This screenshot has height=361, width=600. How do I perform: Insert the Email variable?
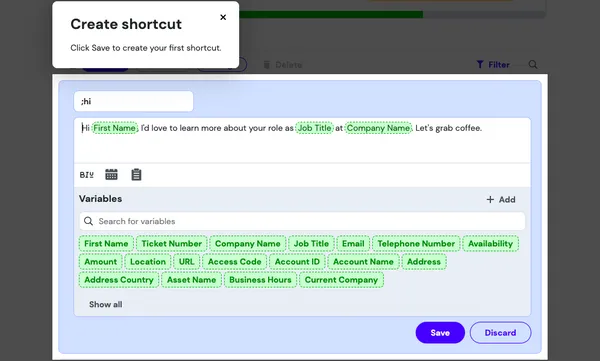(x=353, y=243)
